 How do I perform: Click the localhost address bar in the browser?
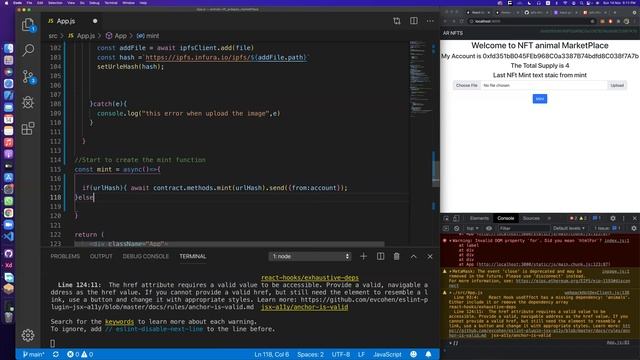pos(531,21)
